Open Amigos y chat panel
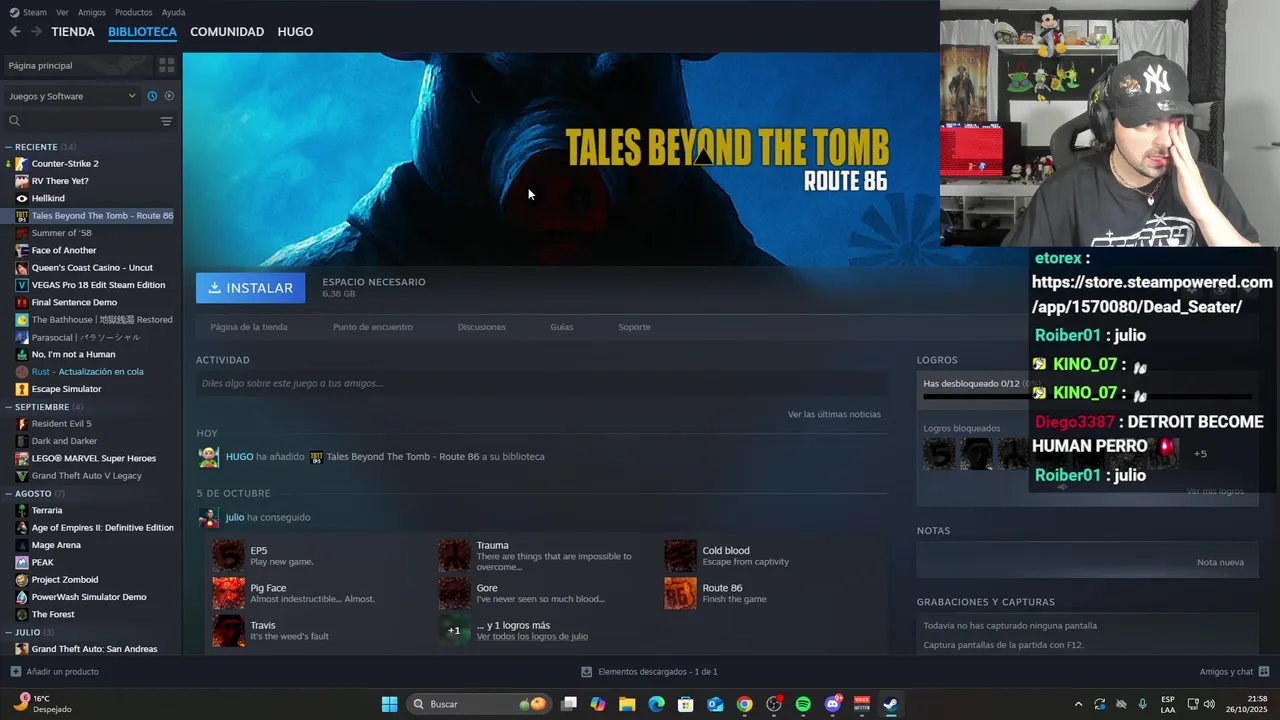 click(1234, 672)
